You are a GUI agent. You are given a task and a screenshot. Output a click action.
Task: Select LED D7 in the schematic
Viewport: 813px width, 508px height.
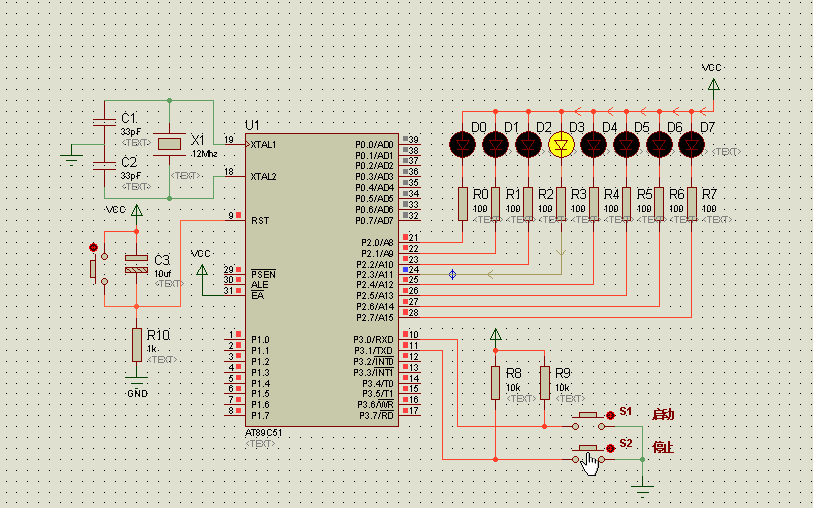pos(692,145)
